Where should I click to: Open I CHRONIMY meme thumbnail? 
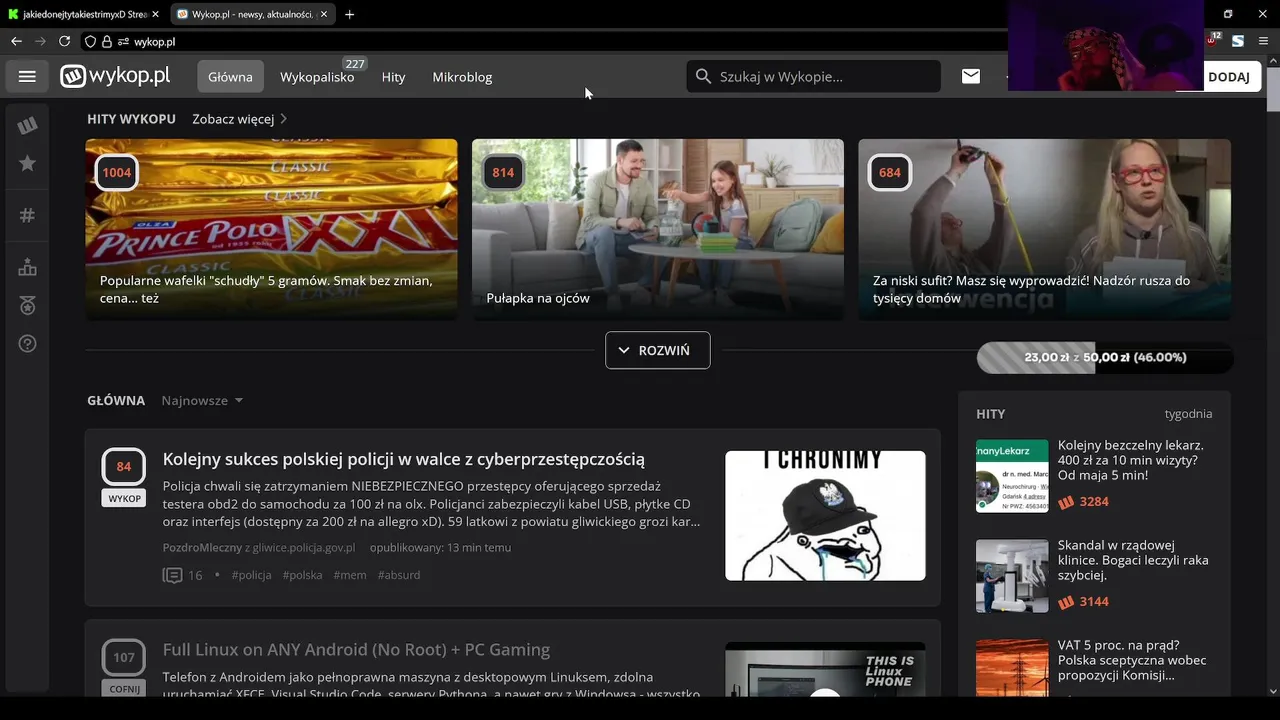(825, 515)
